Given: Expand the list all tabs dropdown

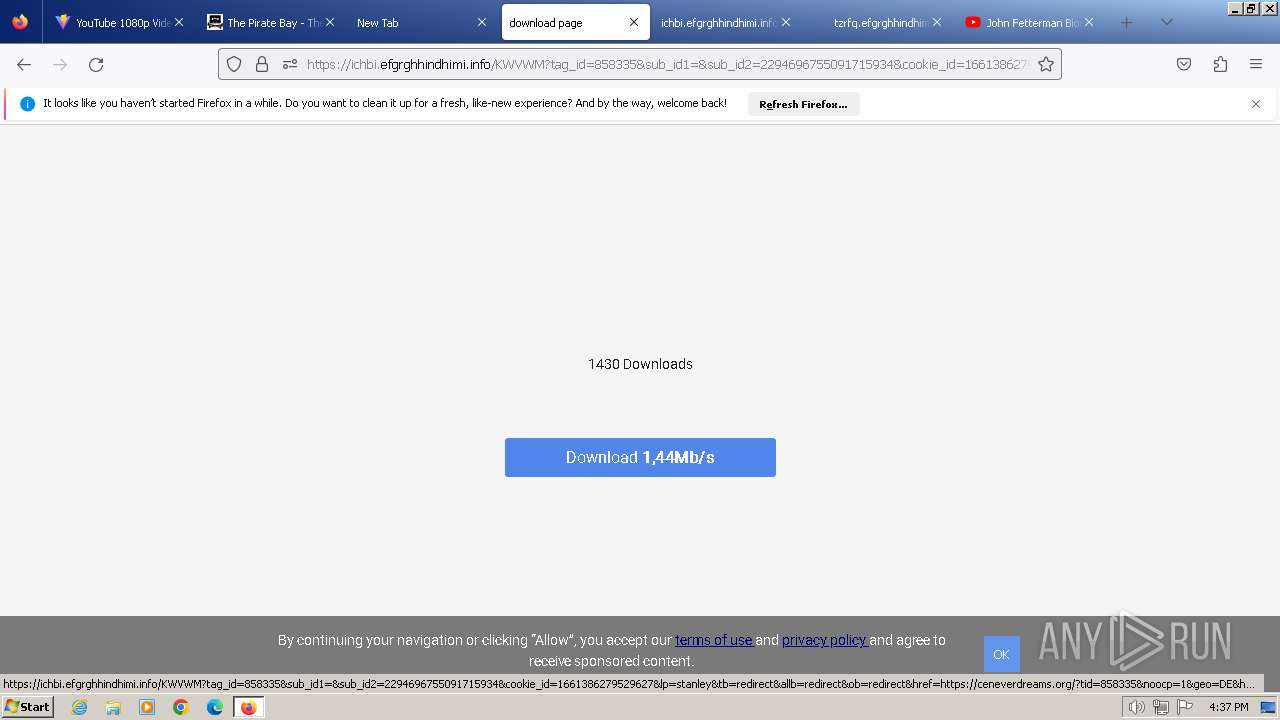Looking at the screenshot, I should (1167, 22).
